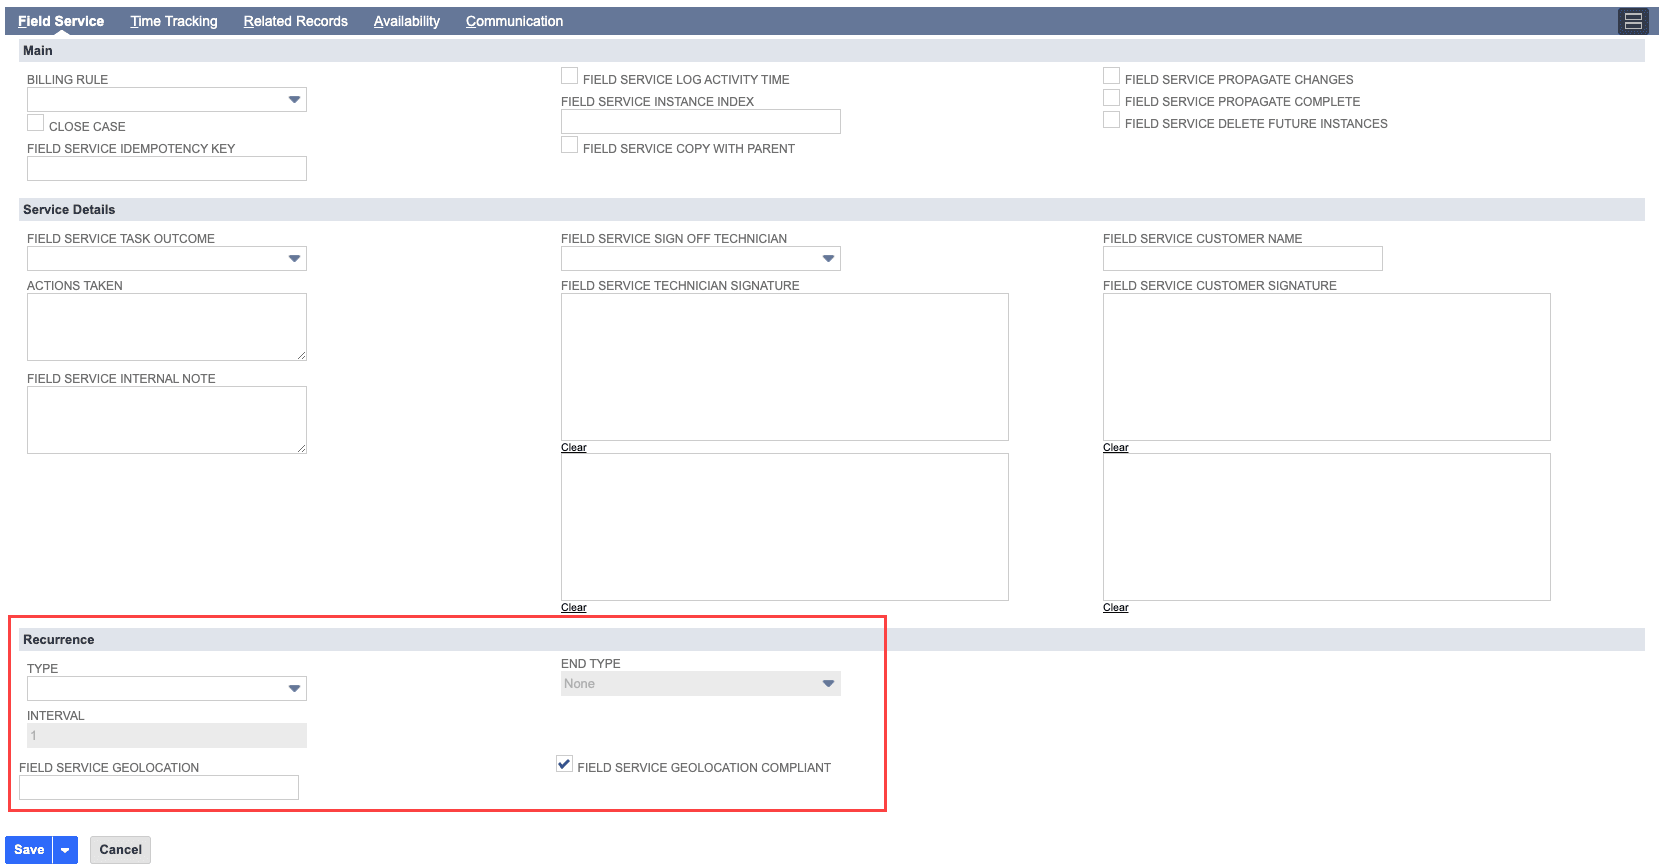
Task: Click the upper technician signature pad
Action: (x=785, y=367)
